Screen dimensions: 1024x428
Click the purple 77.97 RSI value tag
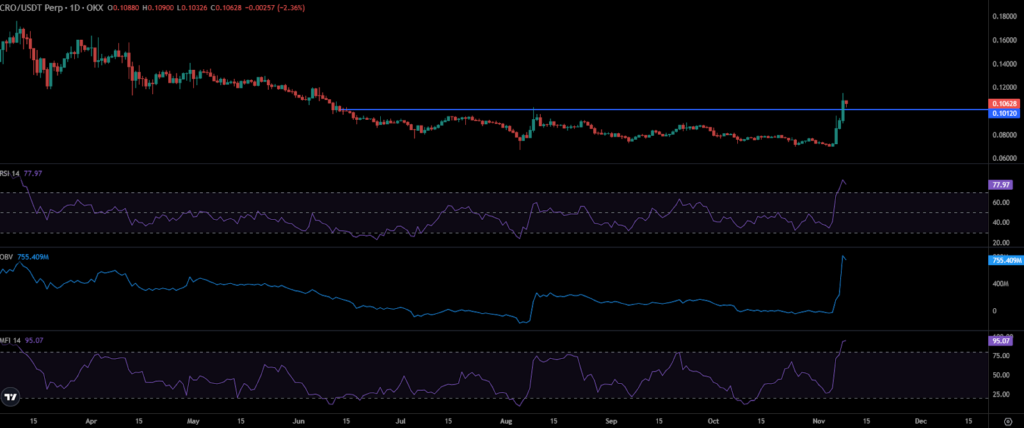coord(1001,185)
